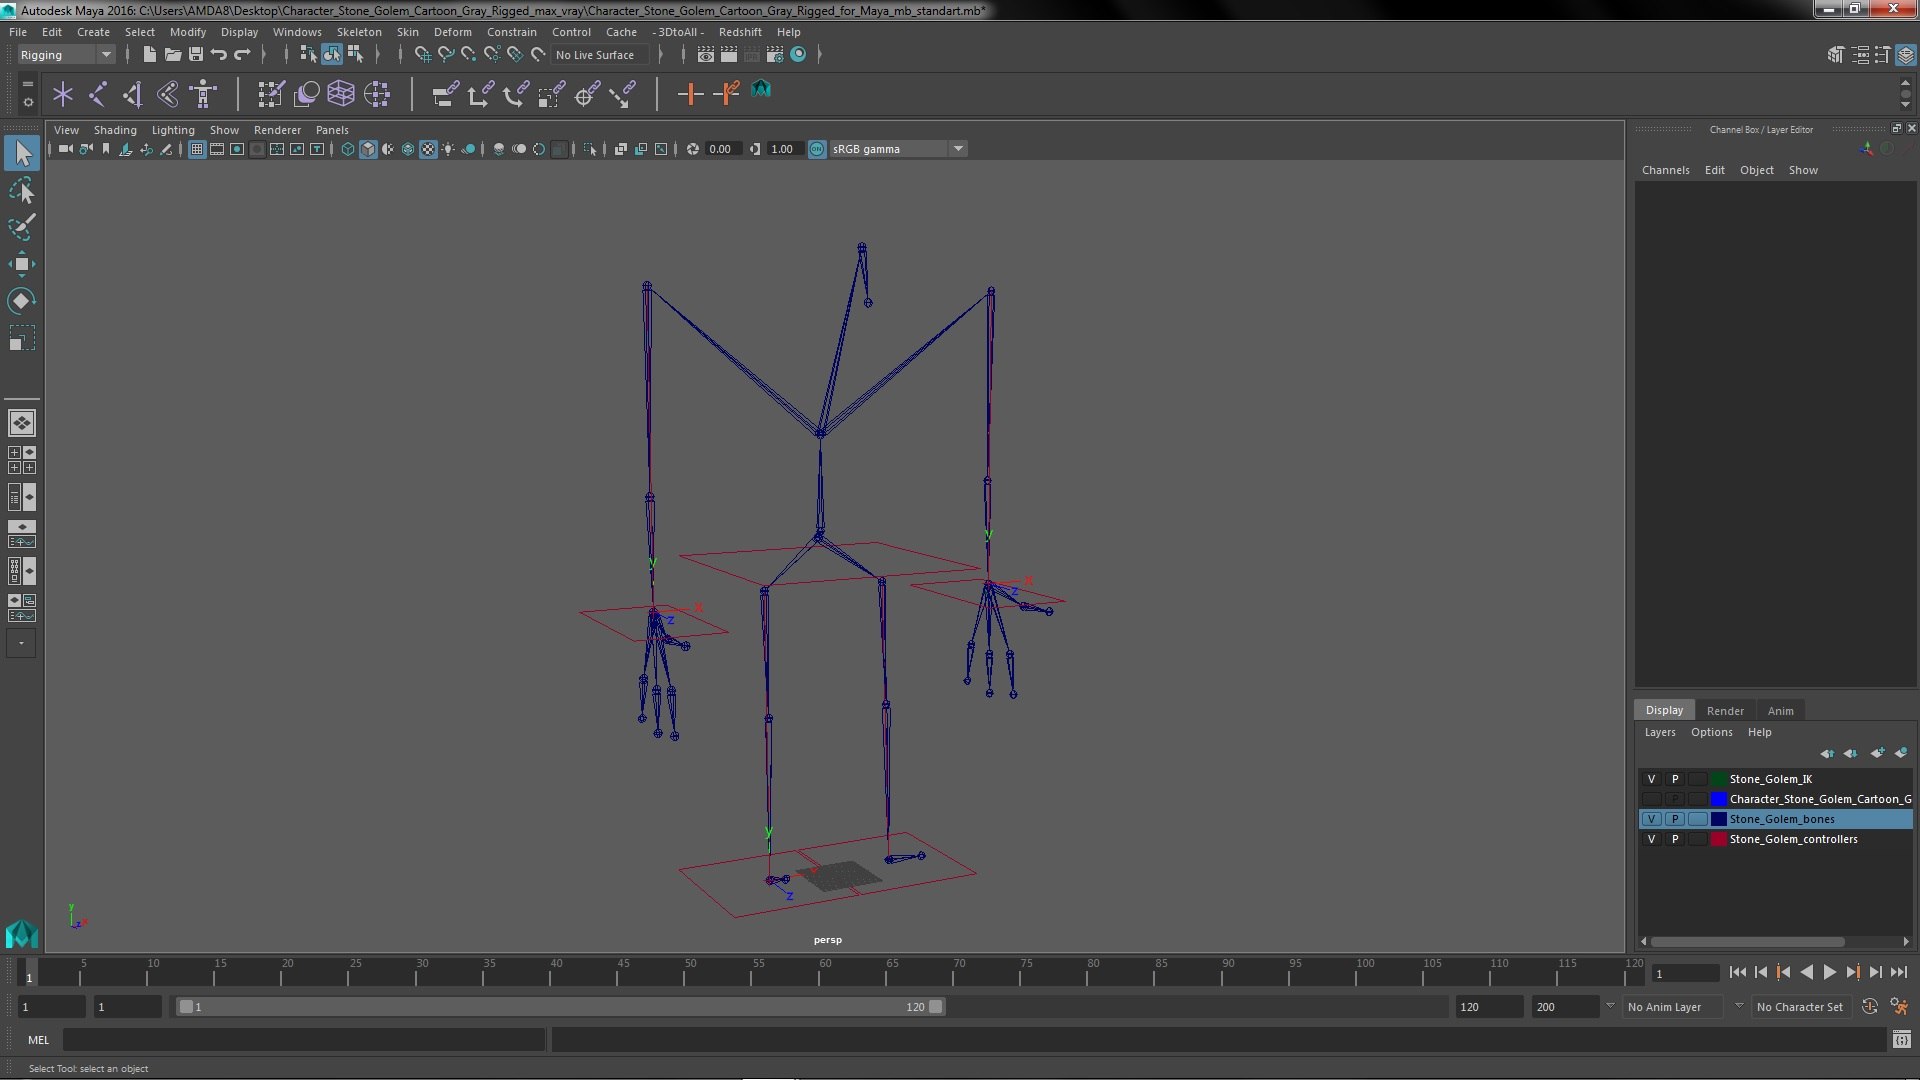This screenshot has height=1080, width=1920.
Task: Select the arrow Select tool in toolbox
Action: 22,153
